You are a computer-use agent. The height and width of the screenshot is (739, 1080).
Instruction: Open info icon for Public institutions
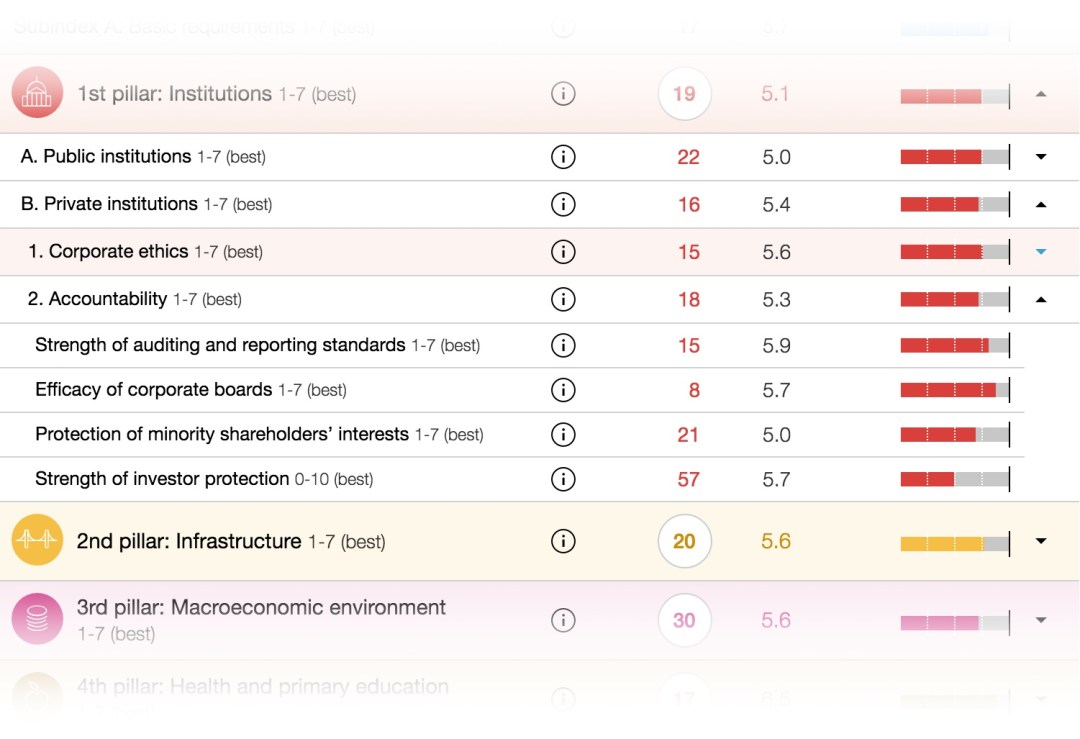563,157
